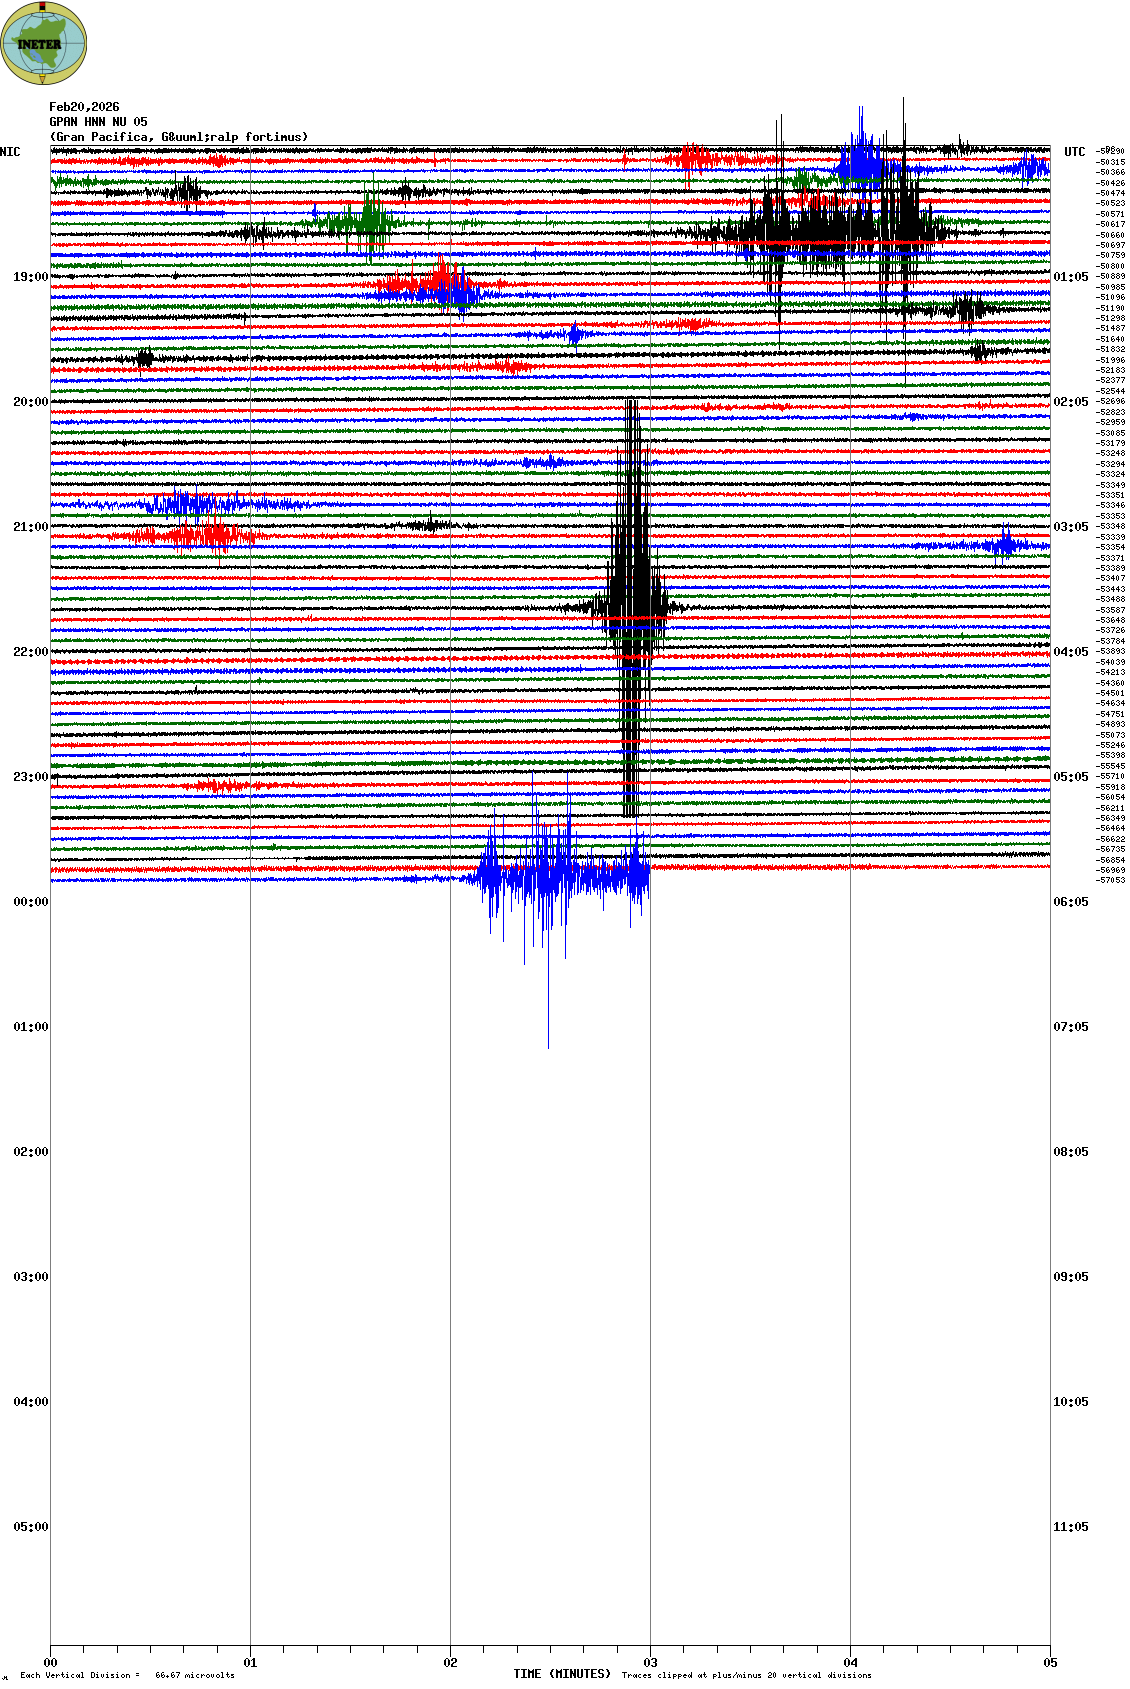This screenshot has height=1689, width=1130.
Task: Select the GPAN HNN NU 05 station label
Action: coord(98,122)
